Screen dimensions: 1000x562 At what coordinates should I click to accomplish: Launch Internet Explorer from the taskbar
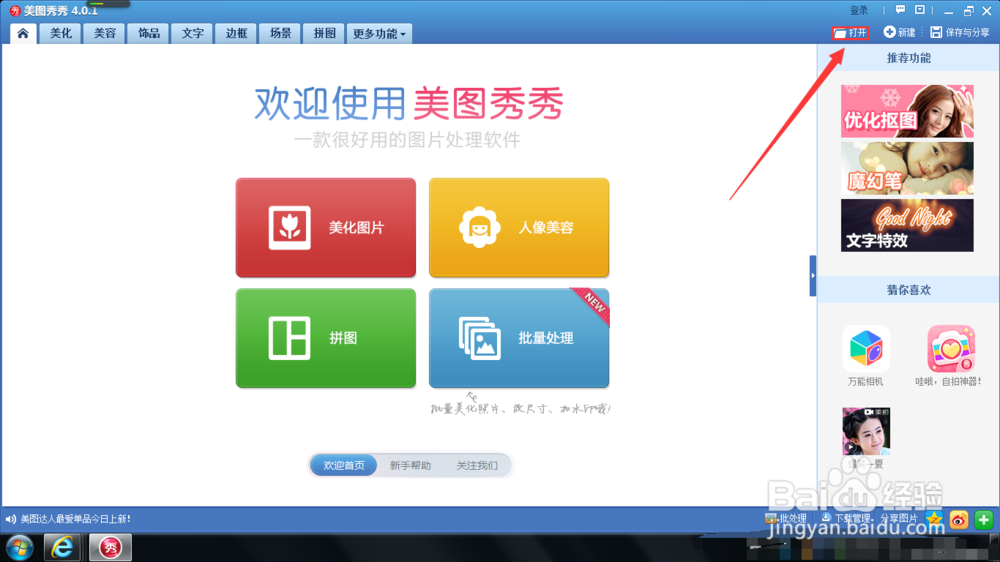pyautogui.click(x=62, y=547)
